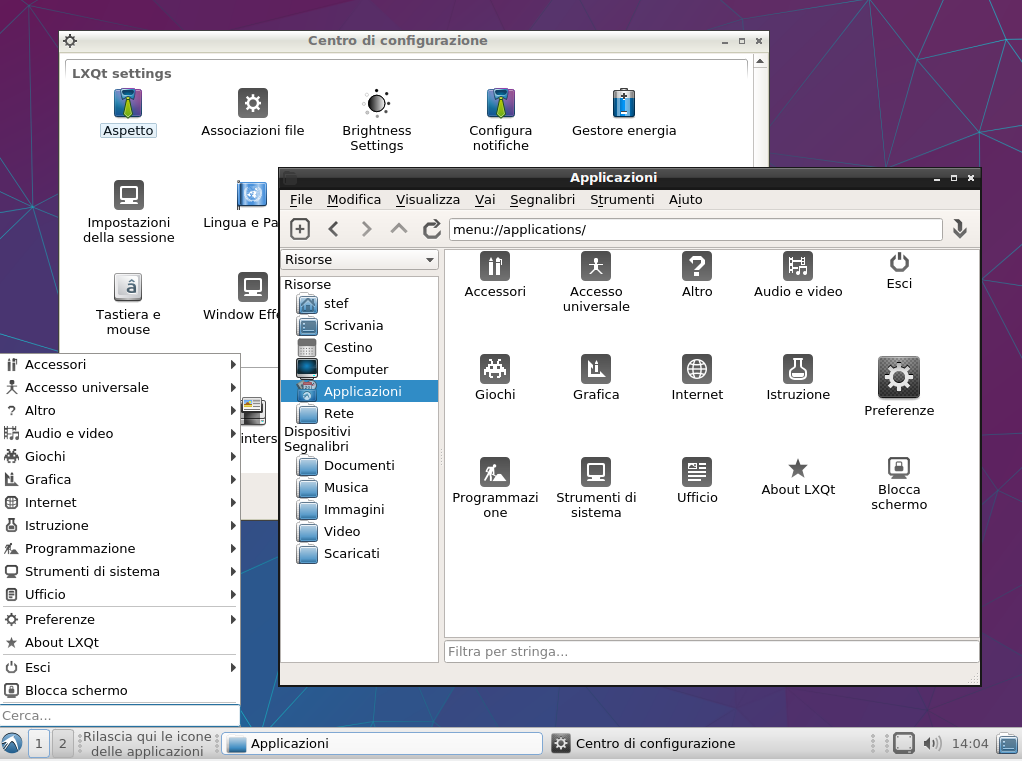
Task: Select Blocca schermo in start menu
Action: click(x=76, y=690)
